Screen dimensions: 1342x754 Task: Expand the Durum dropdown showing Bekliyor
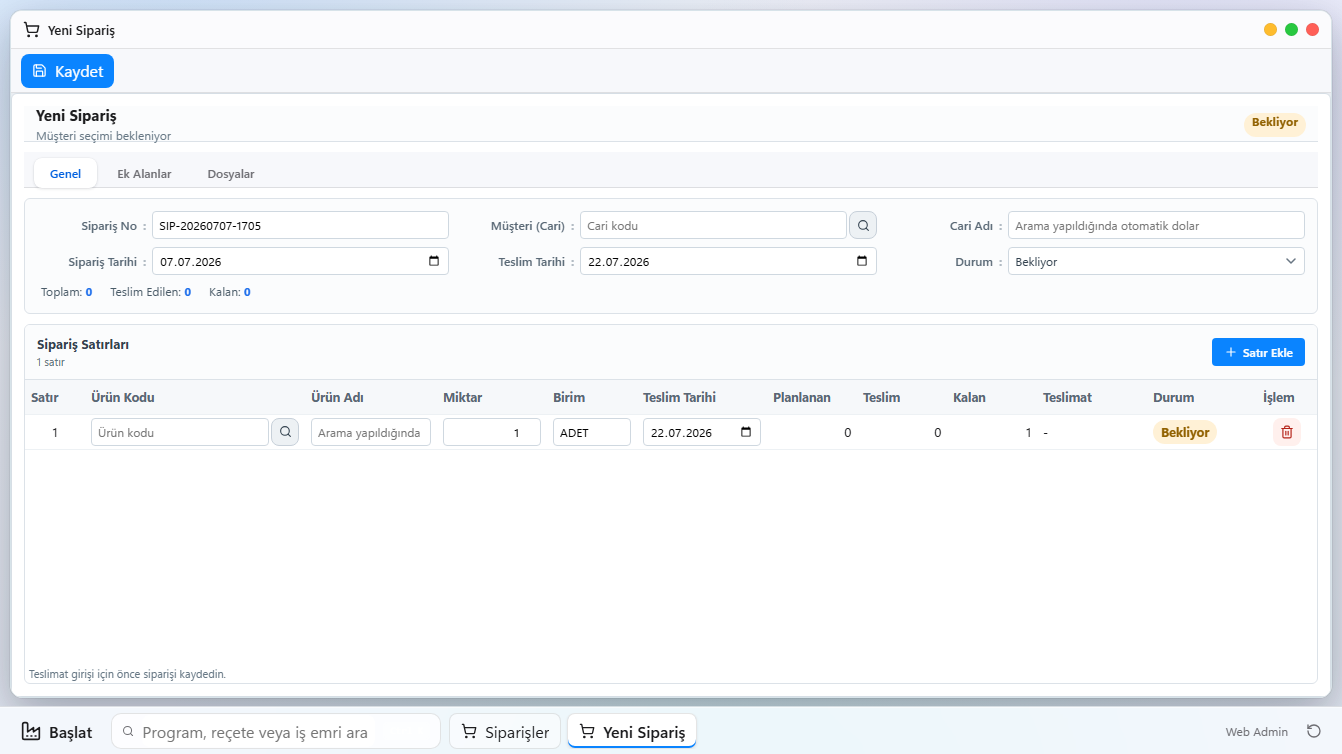(x=1156, y=261)
